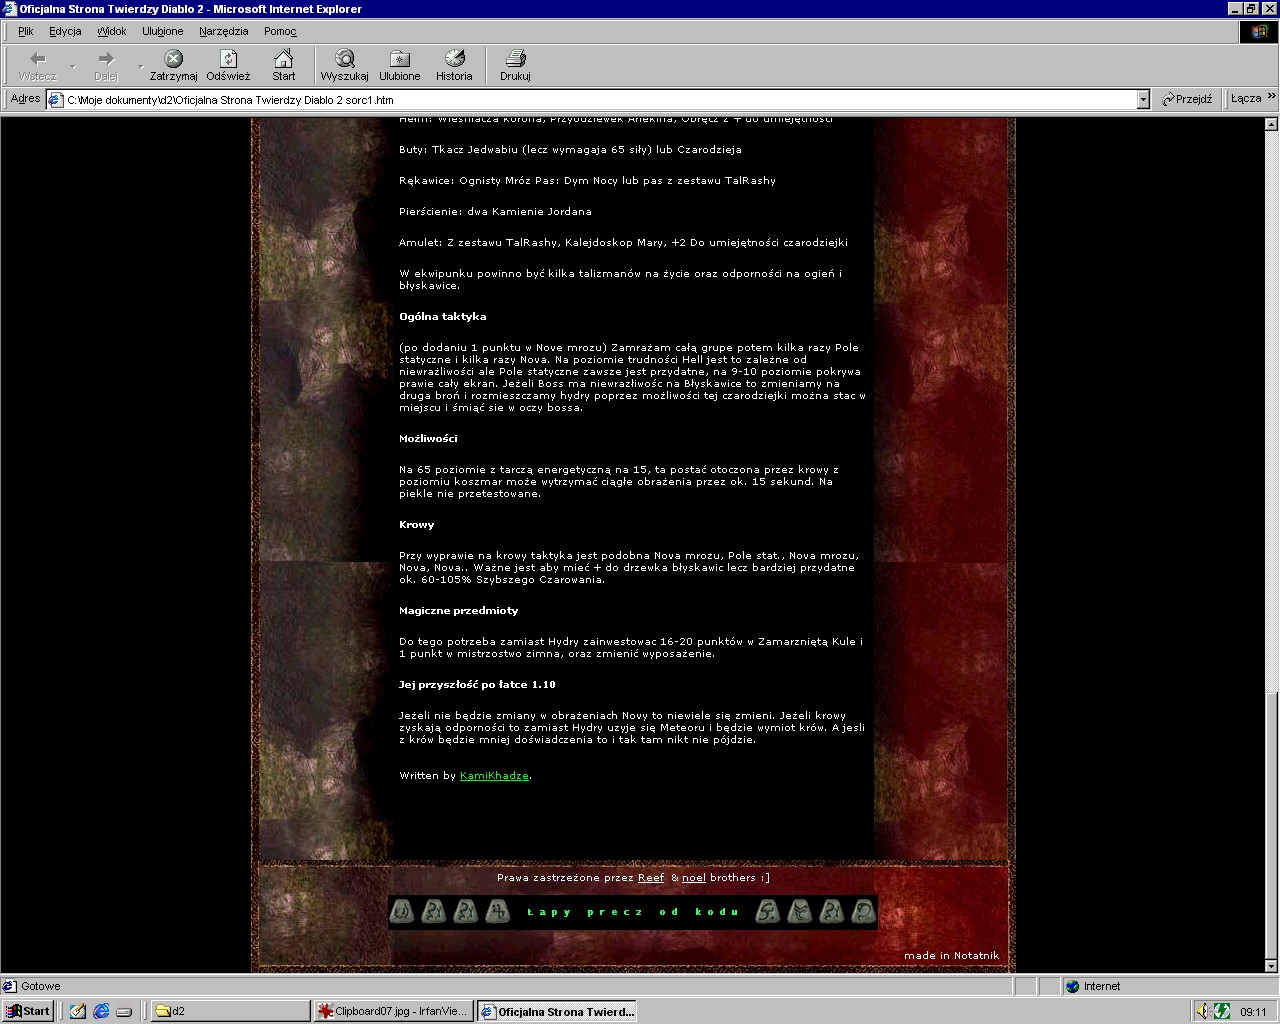Follow the KamiKhadze author link
The height and width of the screenshot is (1024, 1280).
pos(494,776)
